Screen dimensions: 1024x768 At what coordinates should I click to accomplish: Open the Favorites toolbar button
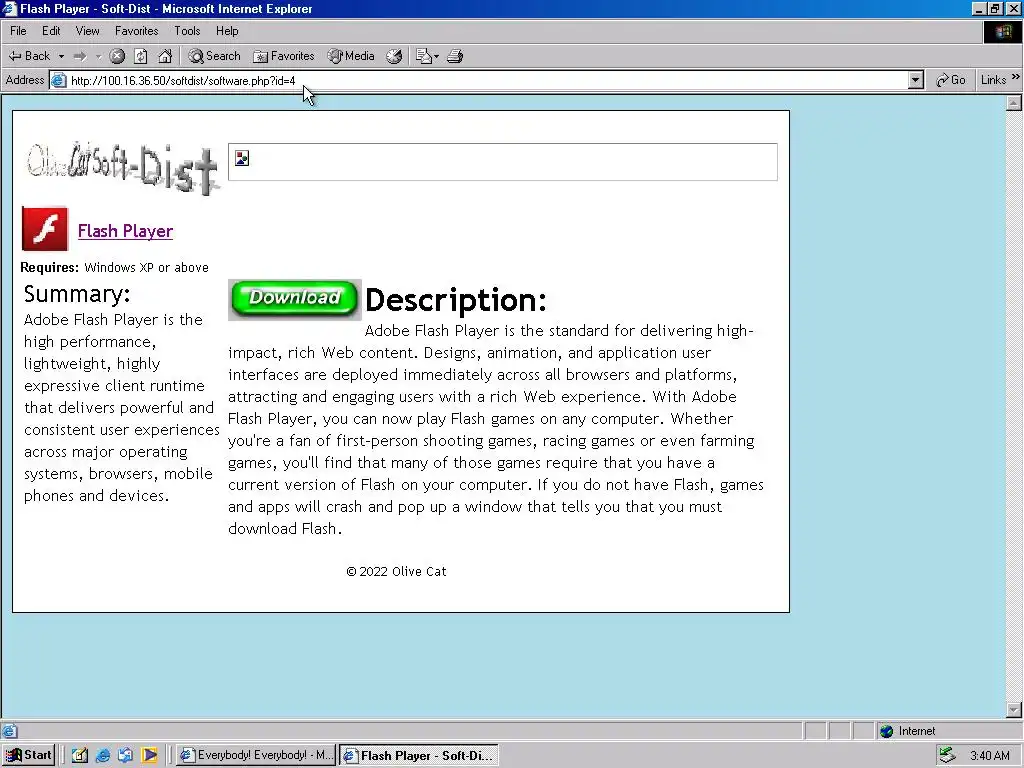point(284,56)
